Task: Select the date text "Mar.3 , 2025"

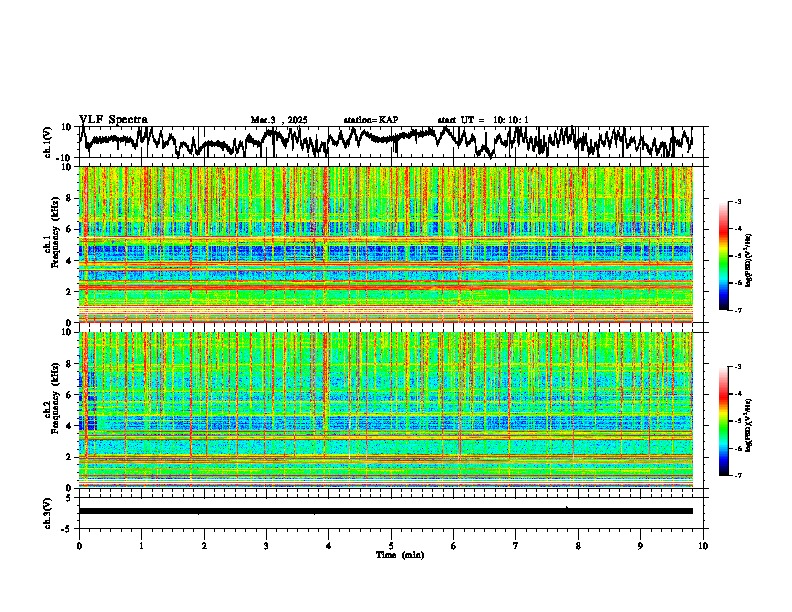Action: tap(279, 120)
